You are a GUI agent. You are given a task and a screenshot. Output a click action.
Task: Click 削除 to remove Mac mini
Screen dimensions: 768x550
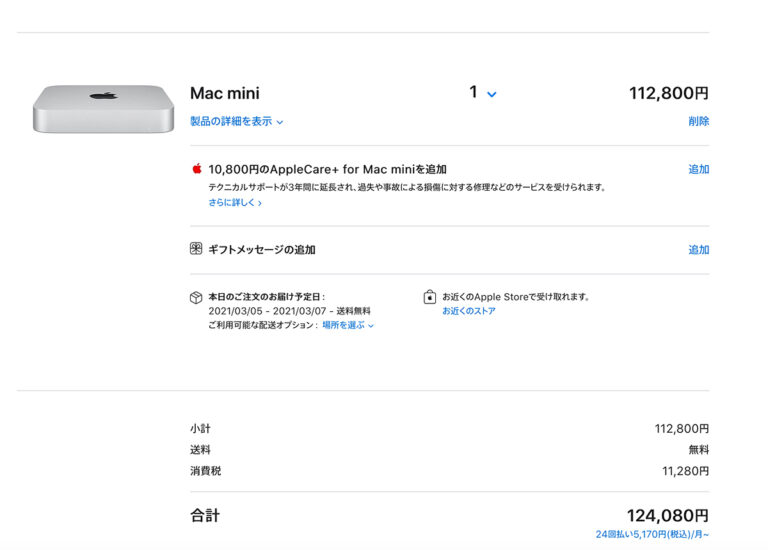698,121
